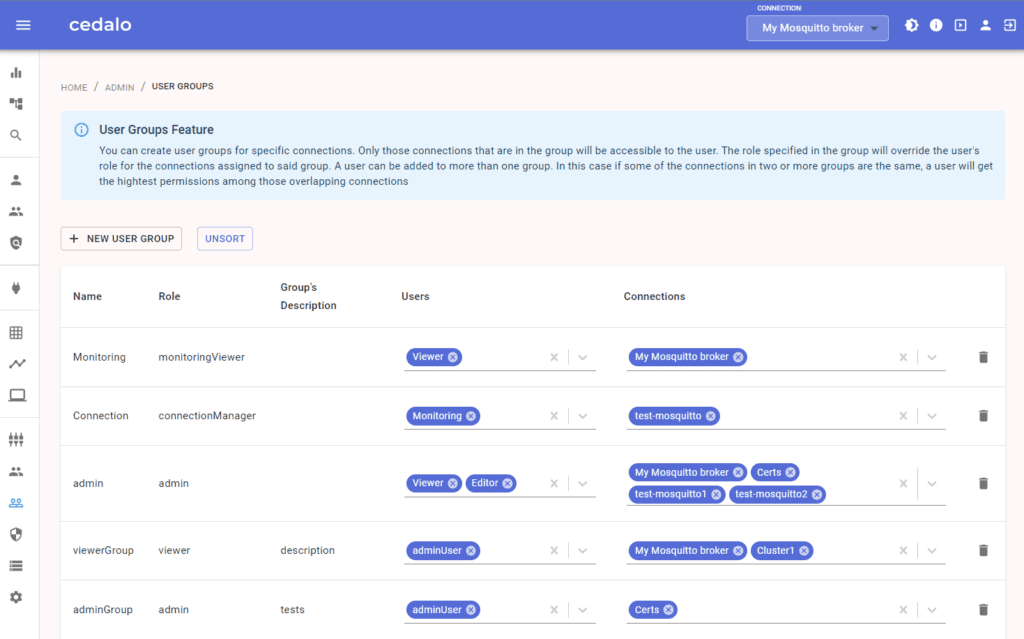
Task: Log out using the sign-out icon
Action: coord(1009,25)
